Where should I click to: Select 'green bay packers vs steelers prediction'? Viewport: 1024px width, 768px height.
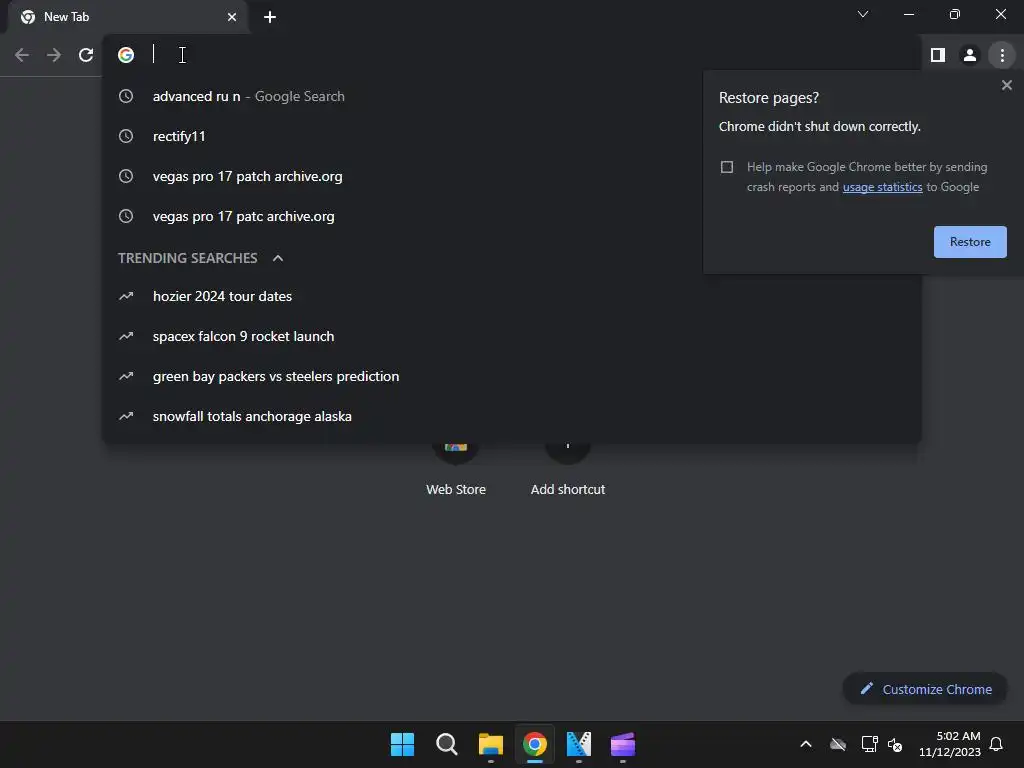(511, 376)
